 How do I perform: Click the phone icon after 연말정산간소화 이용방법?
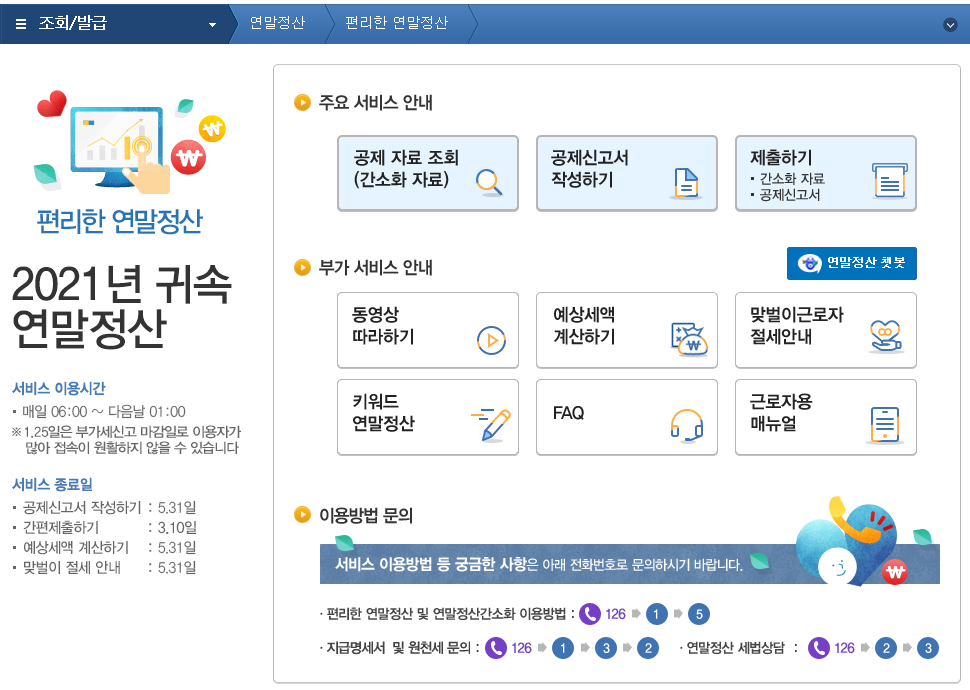pyautogui.click(x=590, y=614)
